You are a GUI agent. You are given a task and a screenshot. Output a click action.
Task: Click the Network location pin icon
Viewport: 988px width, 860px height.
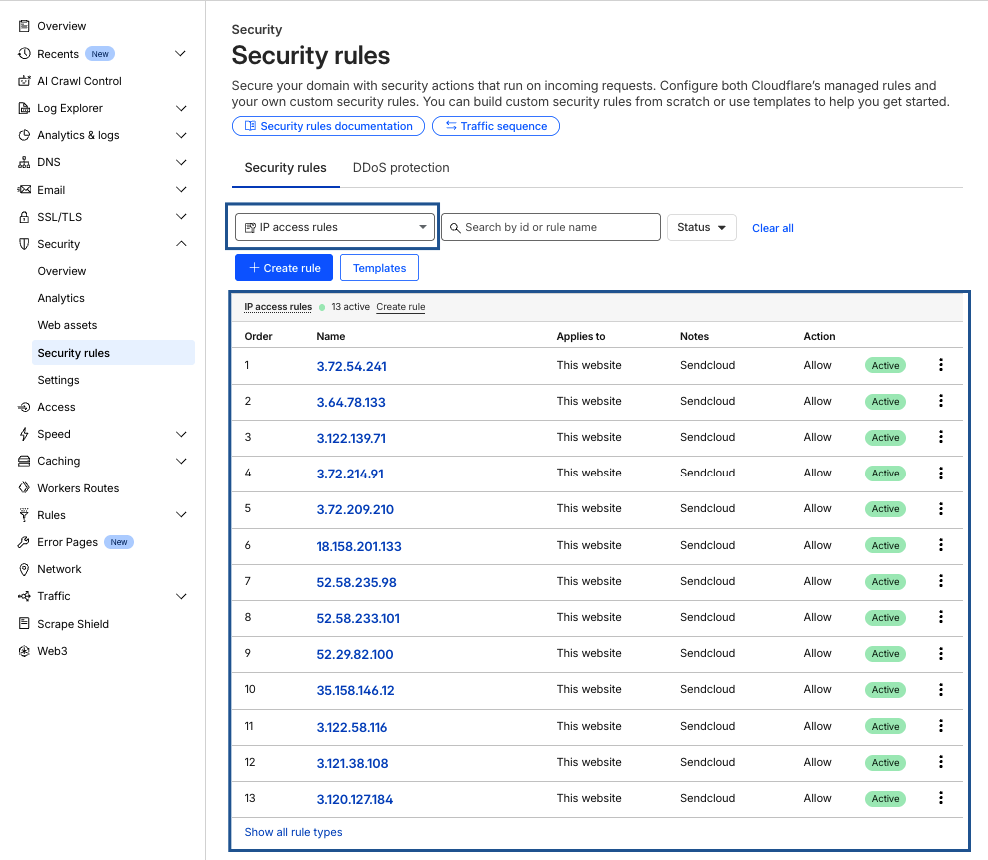point(24,569)
